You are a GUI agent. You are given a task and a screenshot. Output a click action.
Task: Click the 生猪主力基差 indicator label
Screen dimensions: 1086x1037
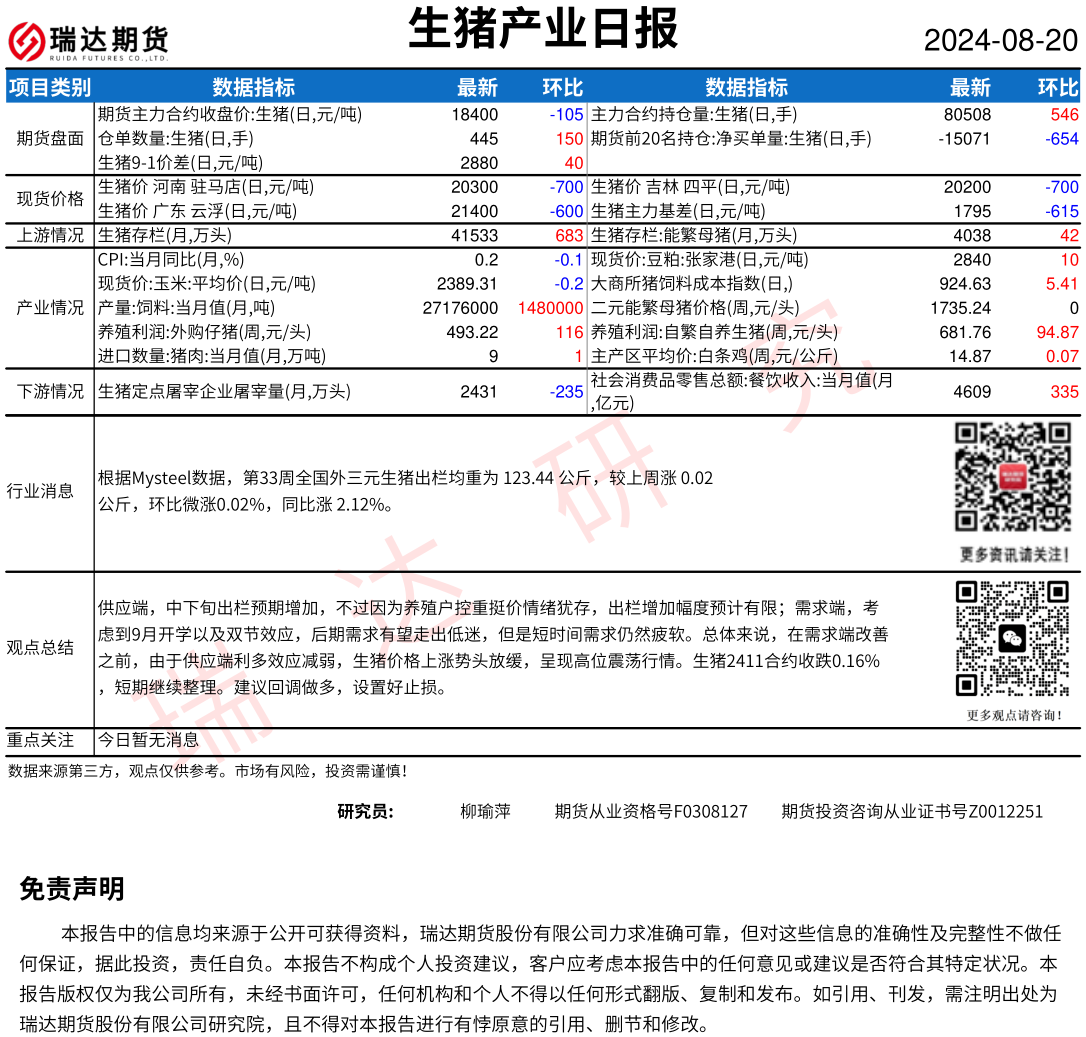(677, 211)
